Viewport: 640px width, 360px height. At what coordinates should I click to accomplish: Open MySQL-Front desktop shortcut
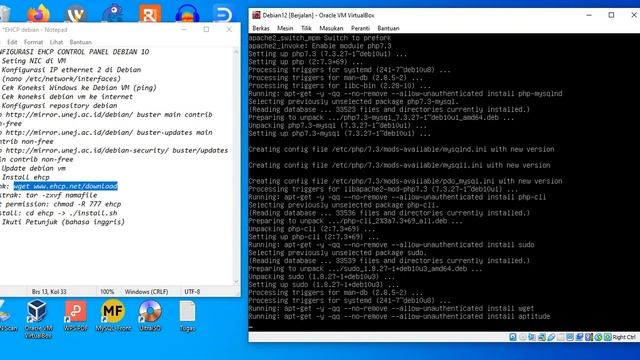point(113,315)
